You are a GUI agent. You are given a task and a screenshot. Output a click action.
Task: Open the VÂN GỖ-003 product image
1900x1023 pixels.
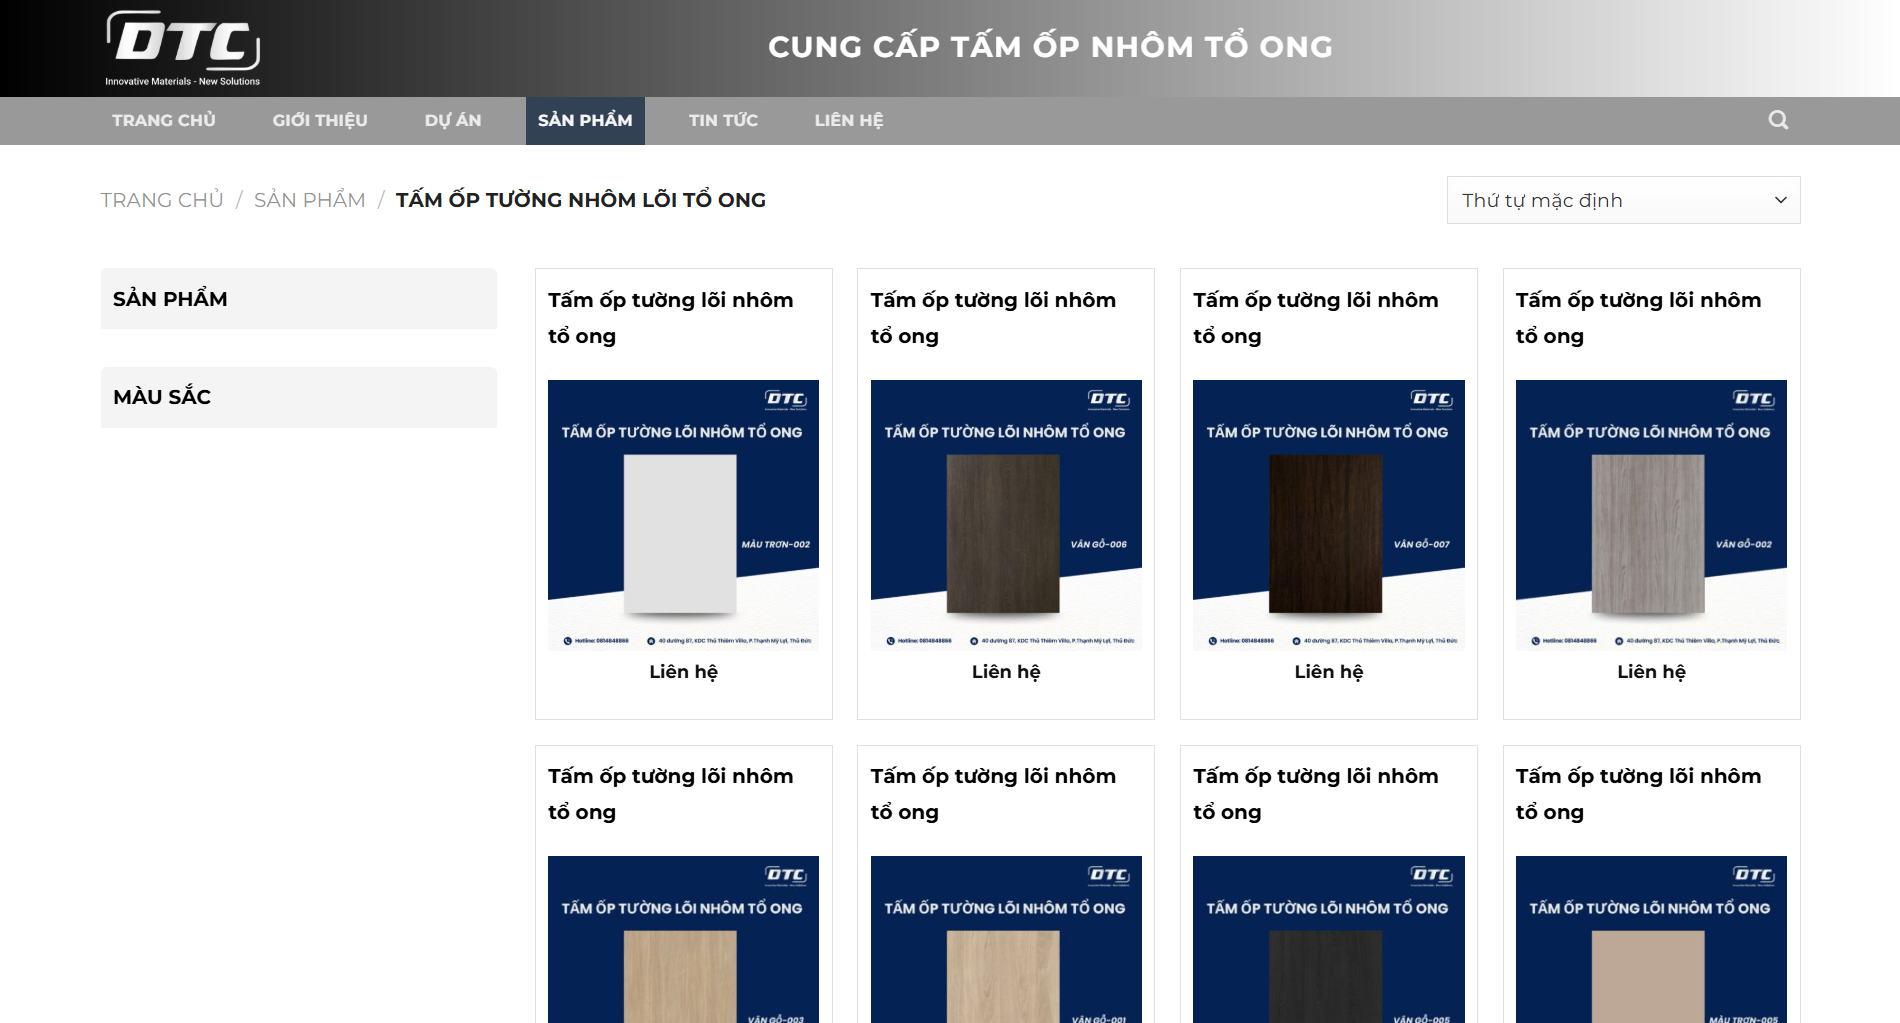point(683,940)
